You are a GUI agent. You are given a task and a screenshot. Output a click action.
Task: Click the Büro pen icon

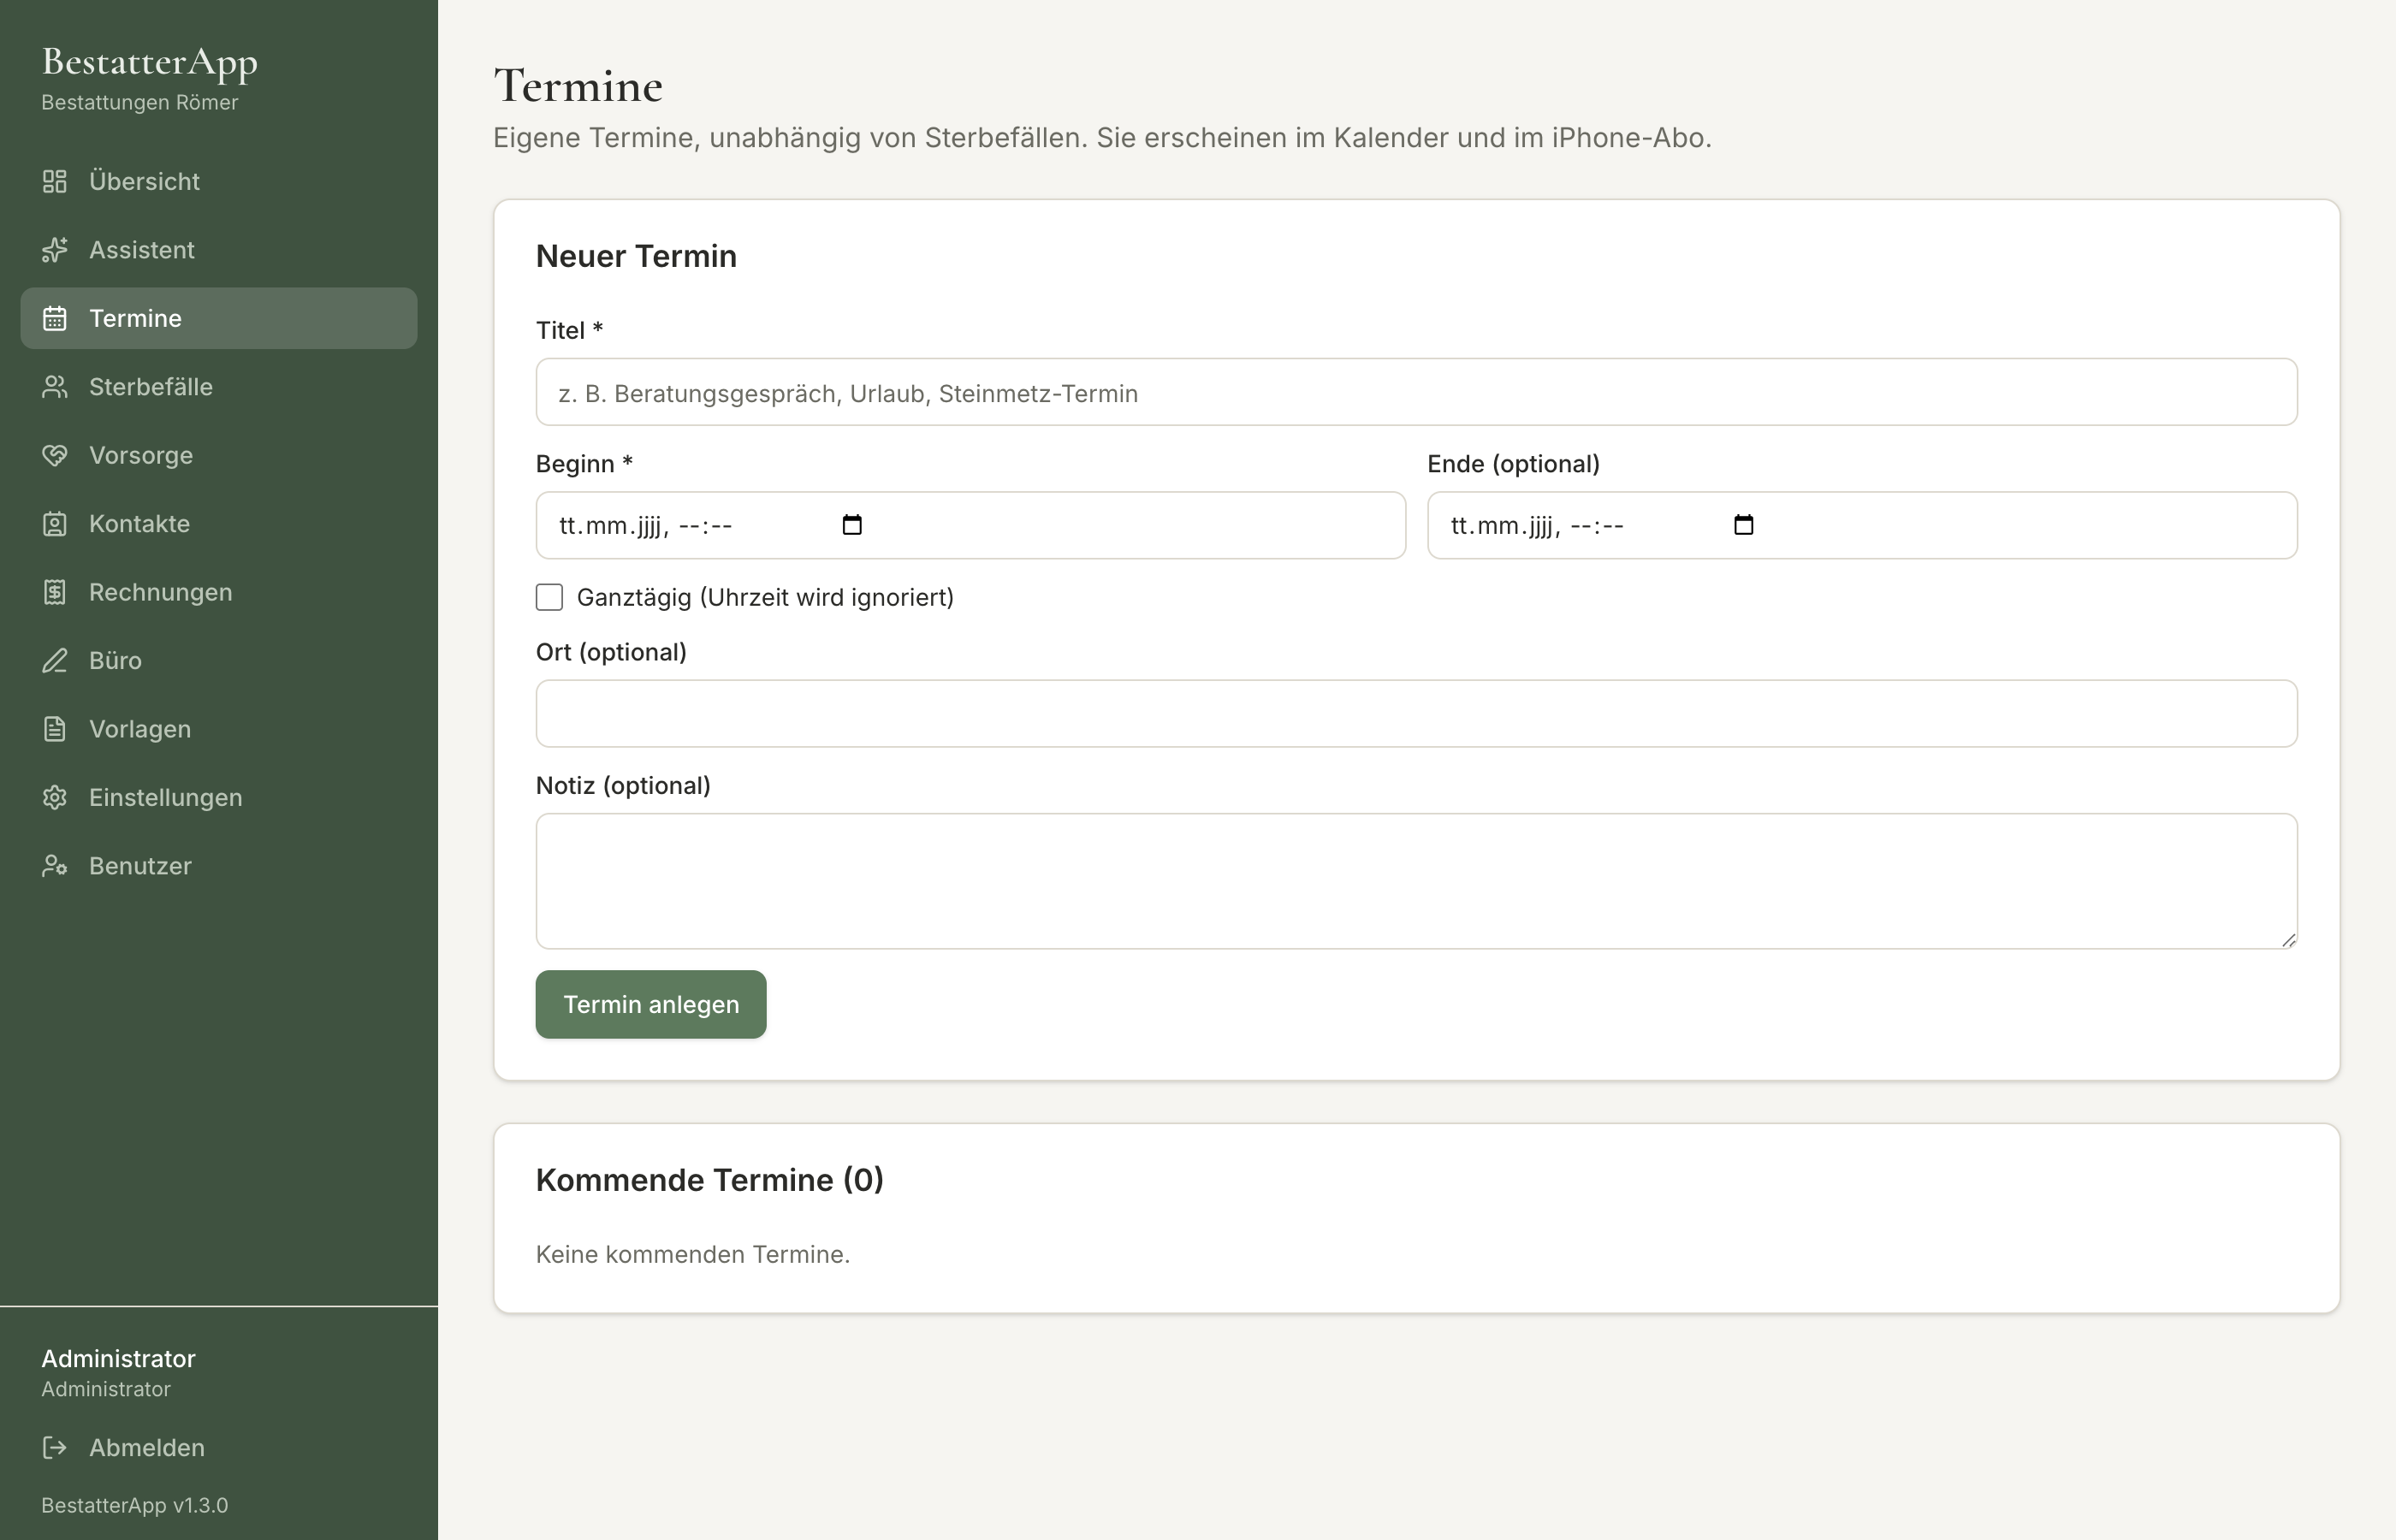54,661
